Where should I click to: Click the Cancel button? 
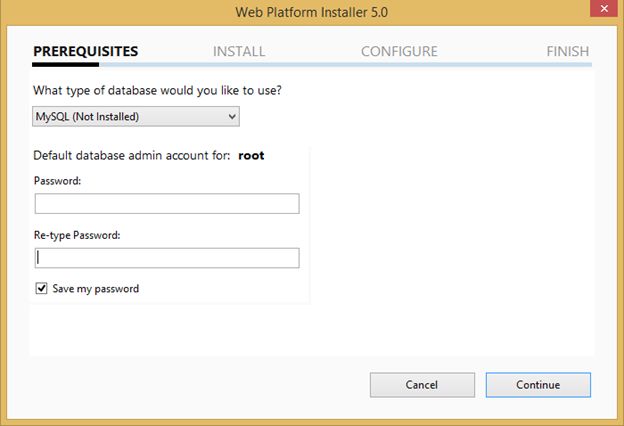pyautogui.click(x=422, y=385)
